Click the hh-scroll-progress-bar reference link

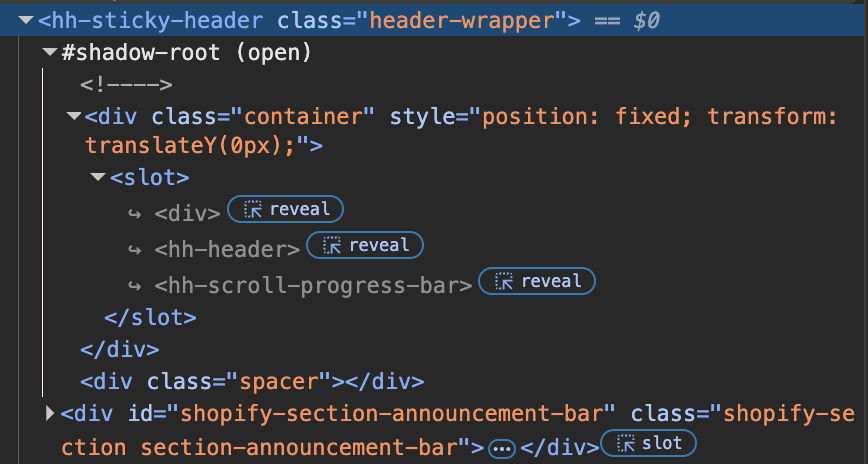click(x=312, y=285)
